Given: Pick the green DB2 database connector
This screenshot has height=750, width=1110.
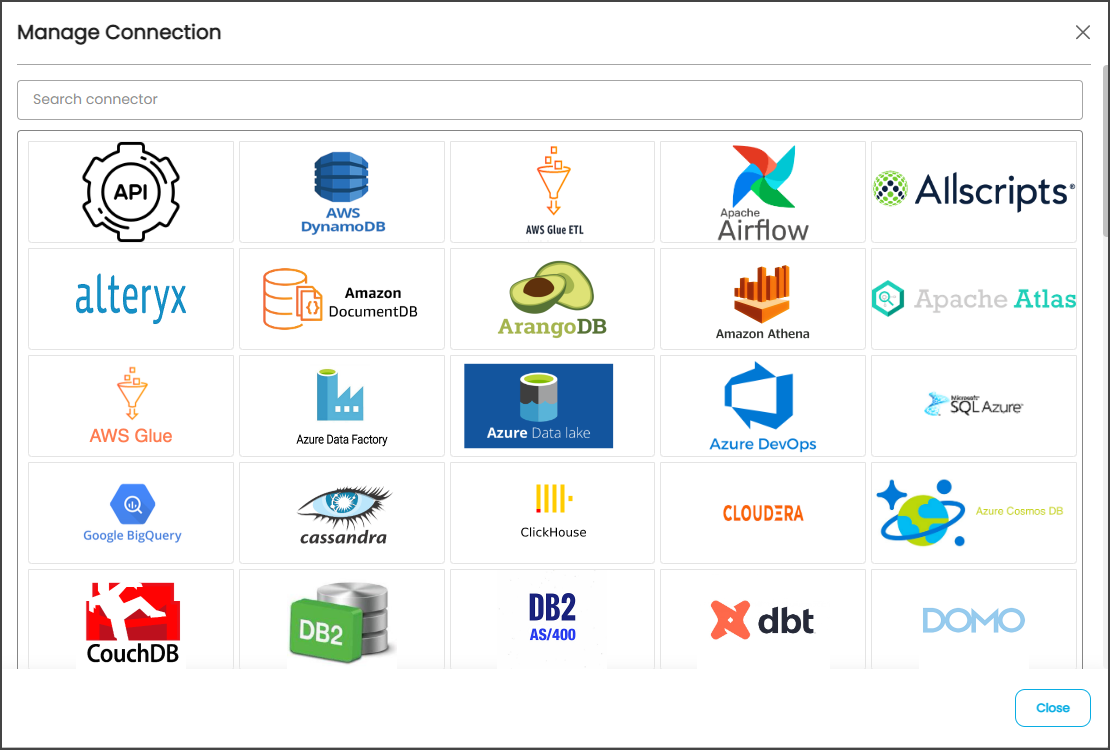Looking at the screenshot, I should pyautogui.click(x=342, y=620).
